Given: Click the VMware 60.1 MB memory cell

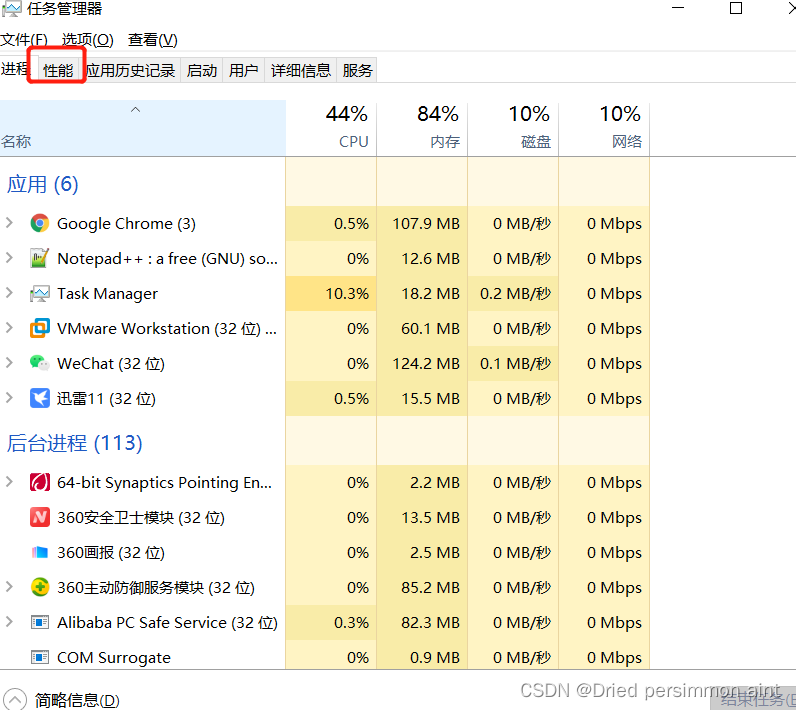Looking at the screenshot, I should pyautogui.click(x=422, y=328).
